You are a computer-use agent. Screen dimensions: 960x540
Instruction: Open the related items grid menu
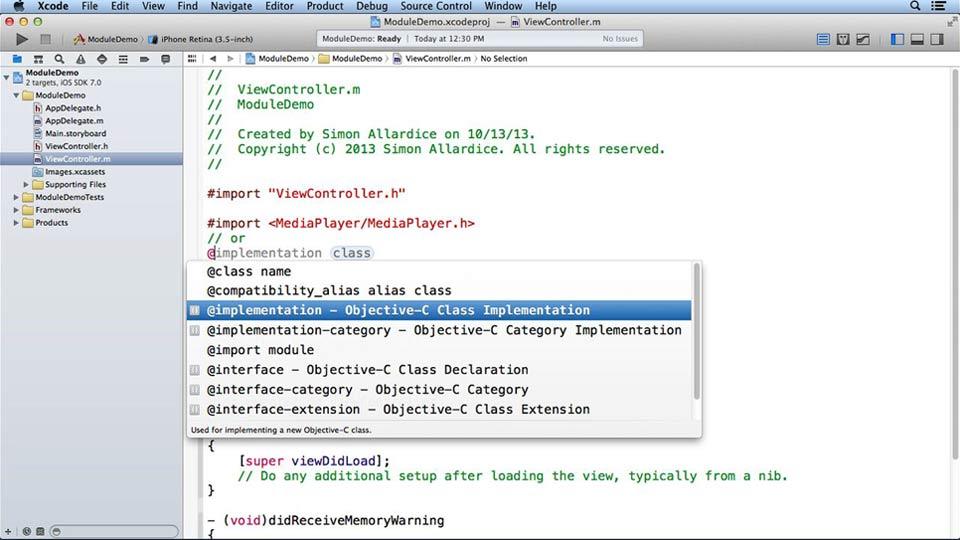192,59
